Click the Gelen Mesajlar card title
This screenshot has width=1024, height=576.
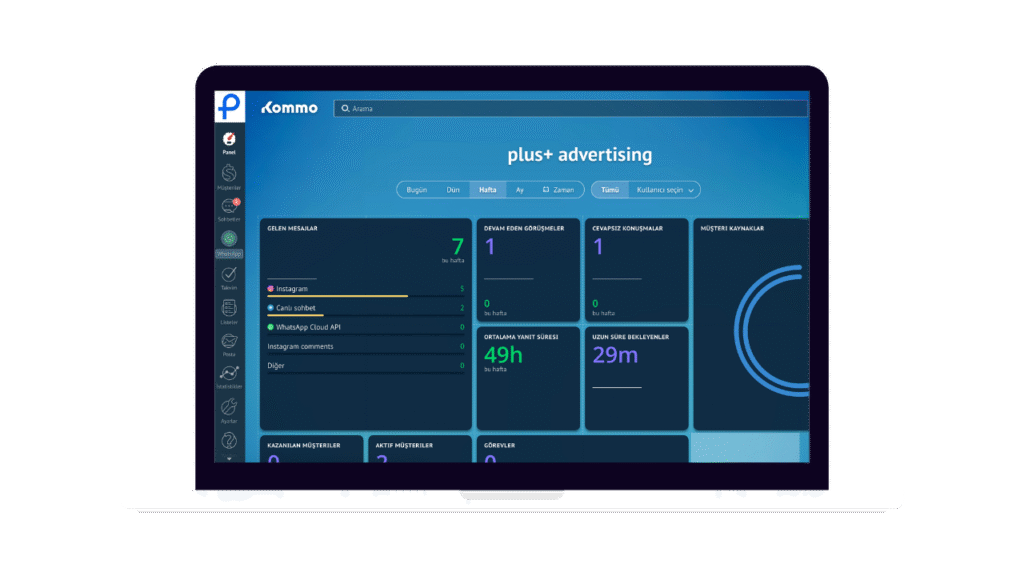pyautogui.click(x=293, y=229)
